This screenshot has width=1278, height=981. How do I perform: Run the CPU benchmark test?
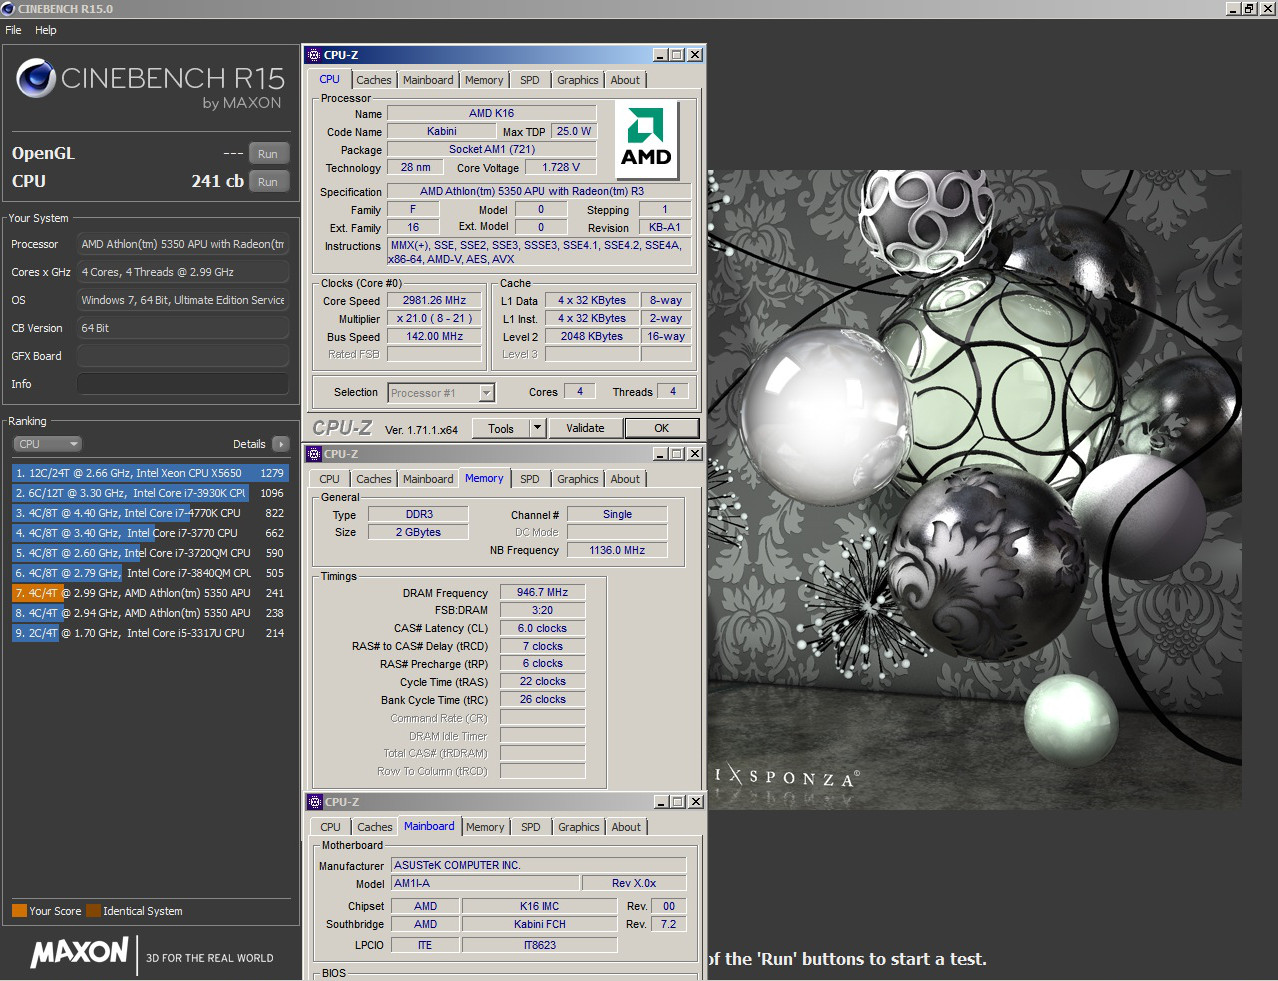coord(268,182)
